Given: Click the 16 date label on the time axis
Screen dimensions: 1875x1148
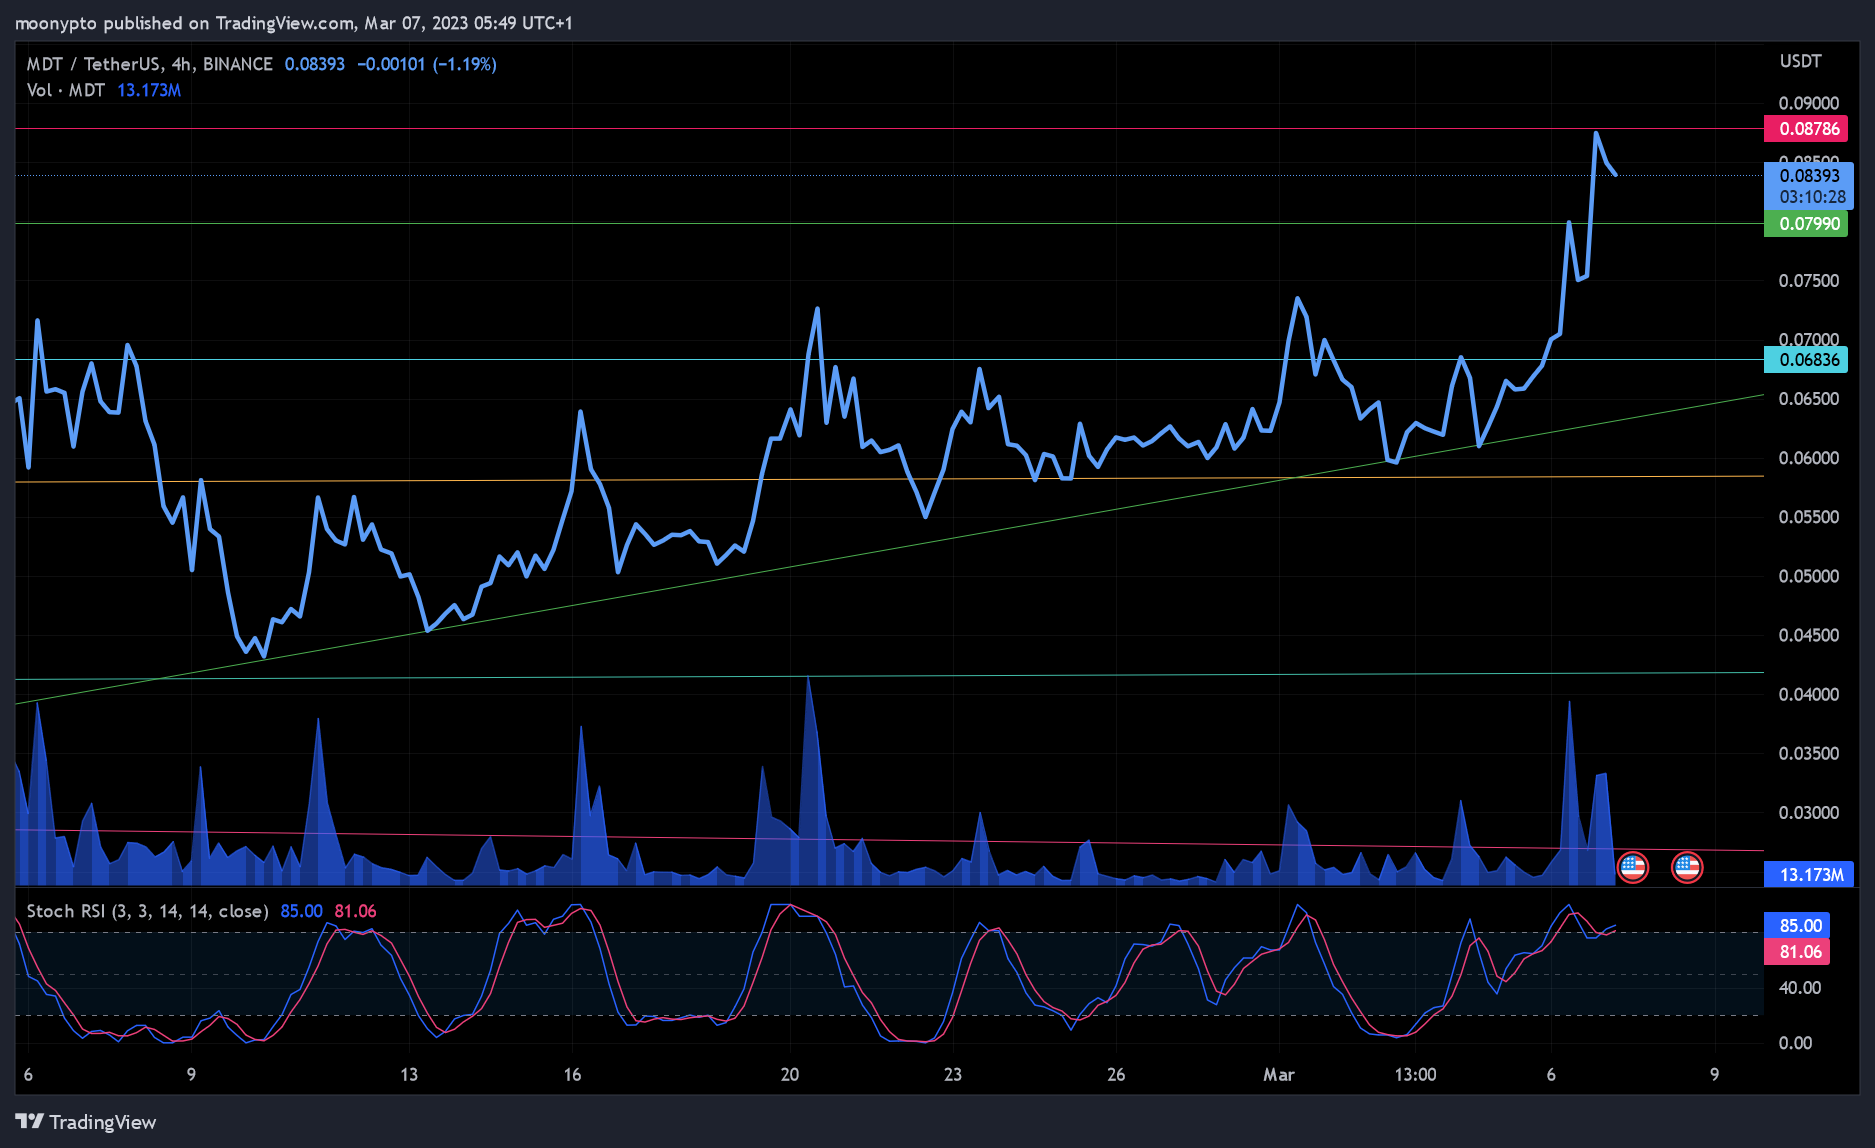Looking at the screenshot, I should click(x=572, y=1075).
